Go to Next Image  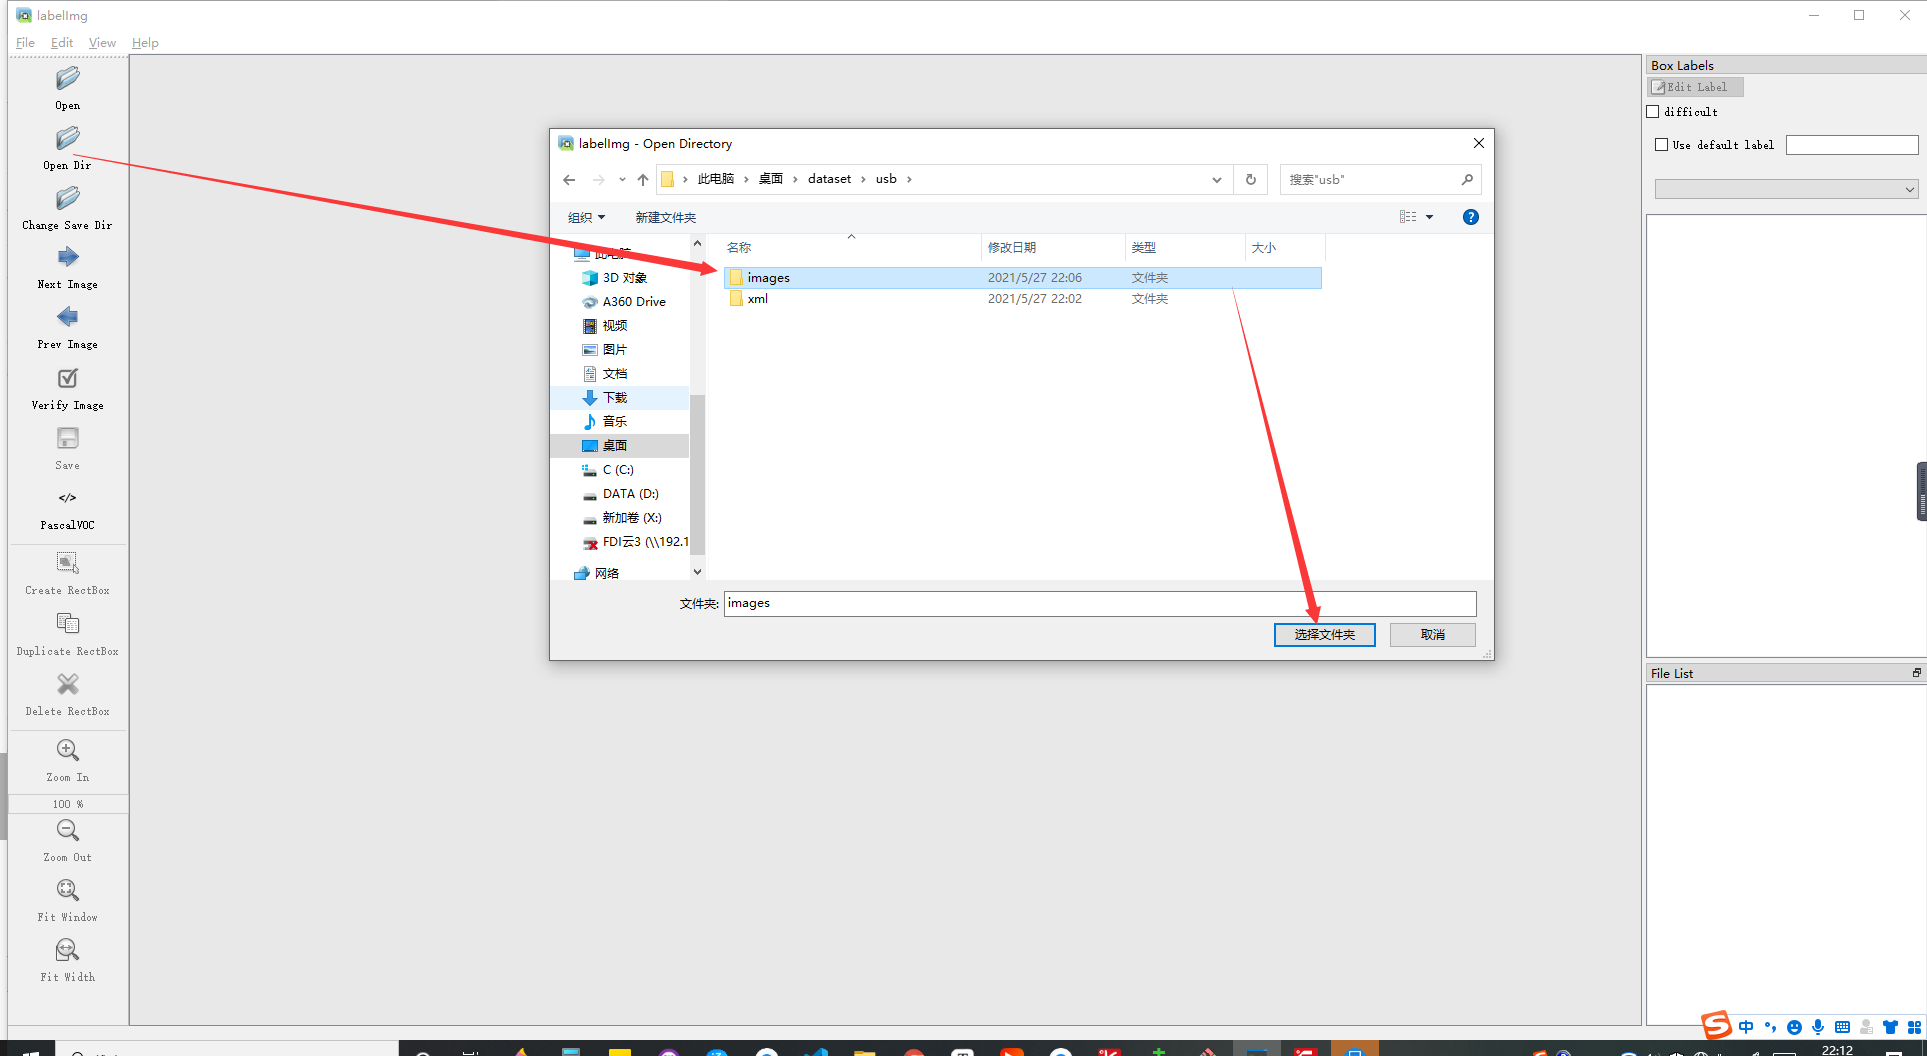pos(67,268)
